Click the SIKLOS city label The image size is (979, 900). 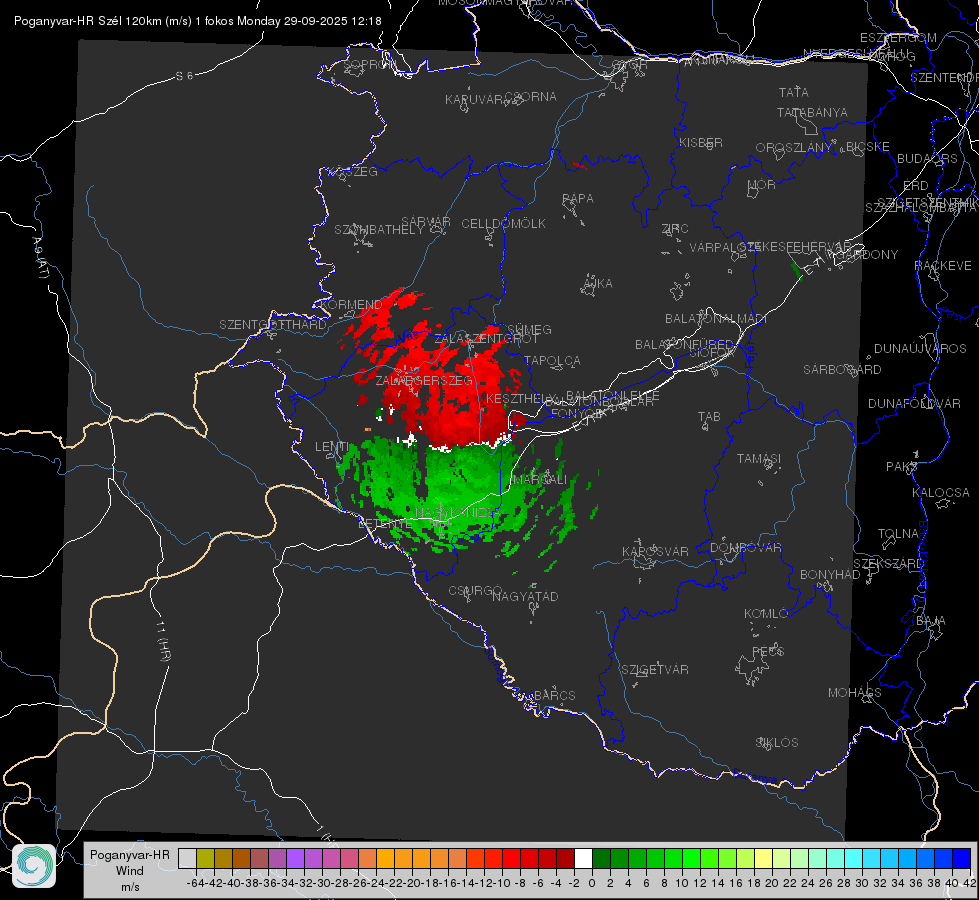click(x=777, y=743)
